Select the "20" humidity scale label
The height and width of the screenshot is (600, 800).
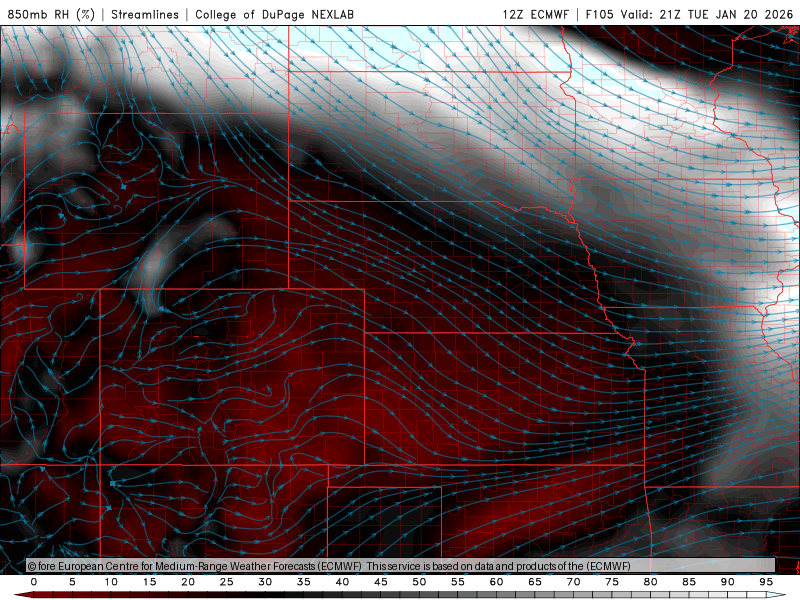[188, 582]
